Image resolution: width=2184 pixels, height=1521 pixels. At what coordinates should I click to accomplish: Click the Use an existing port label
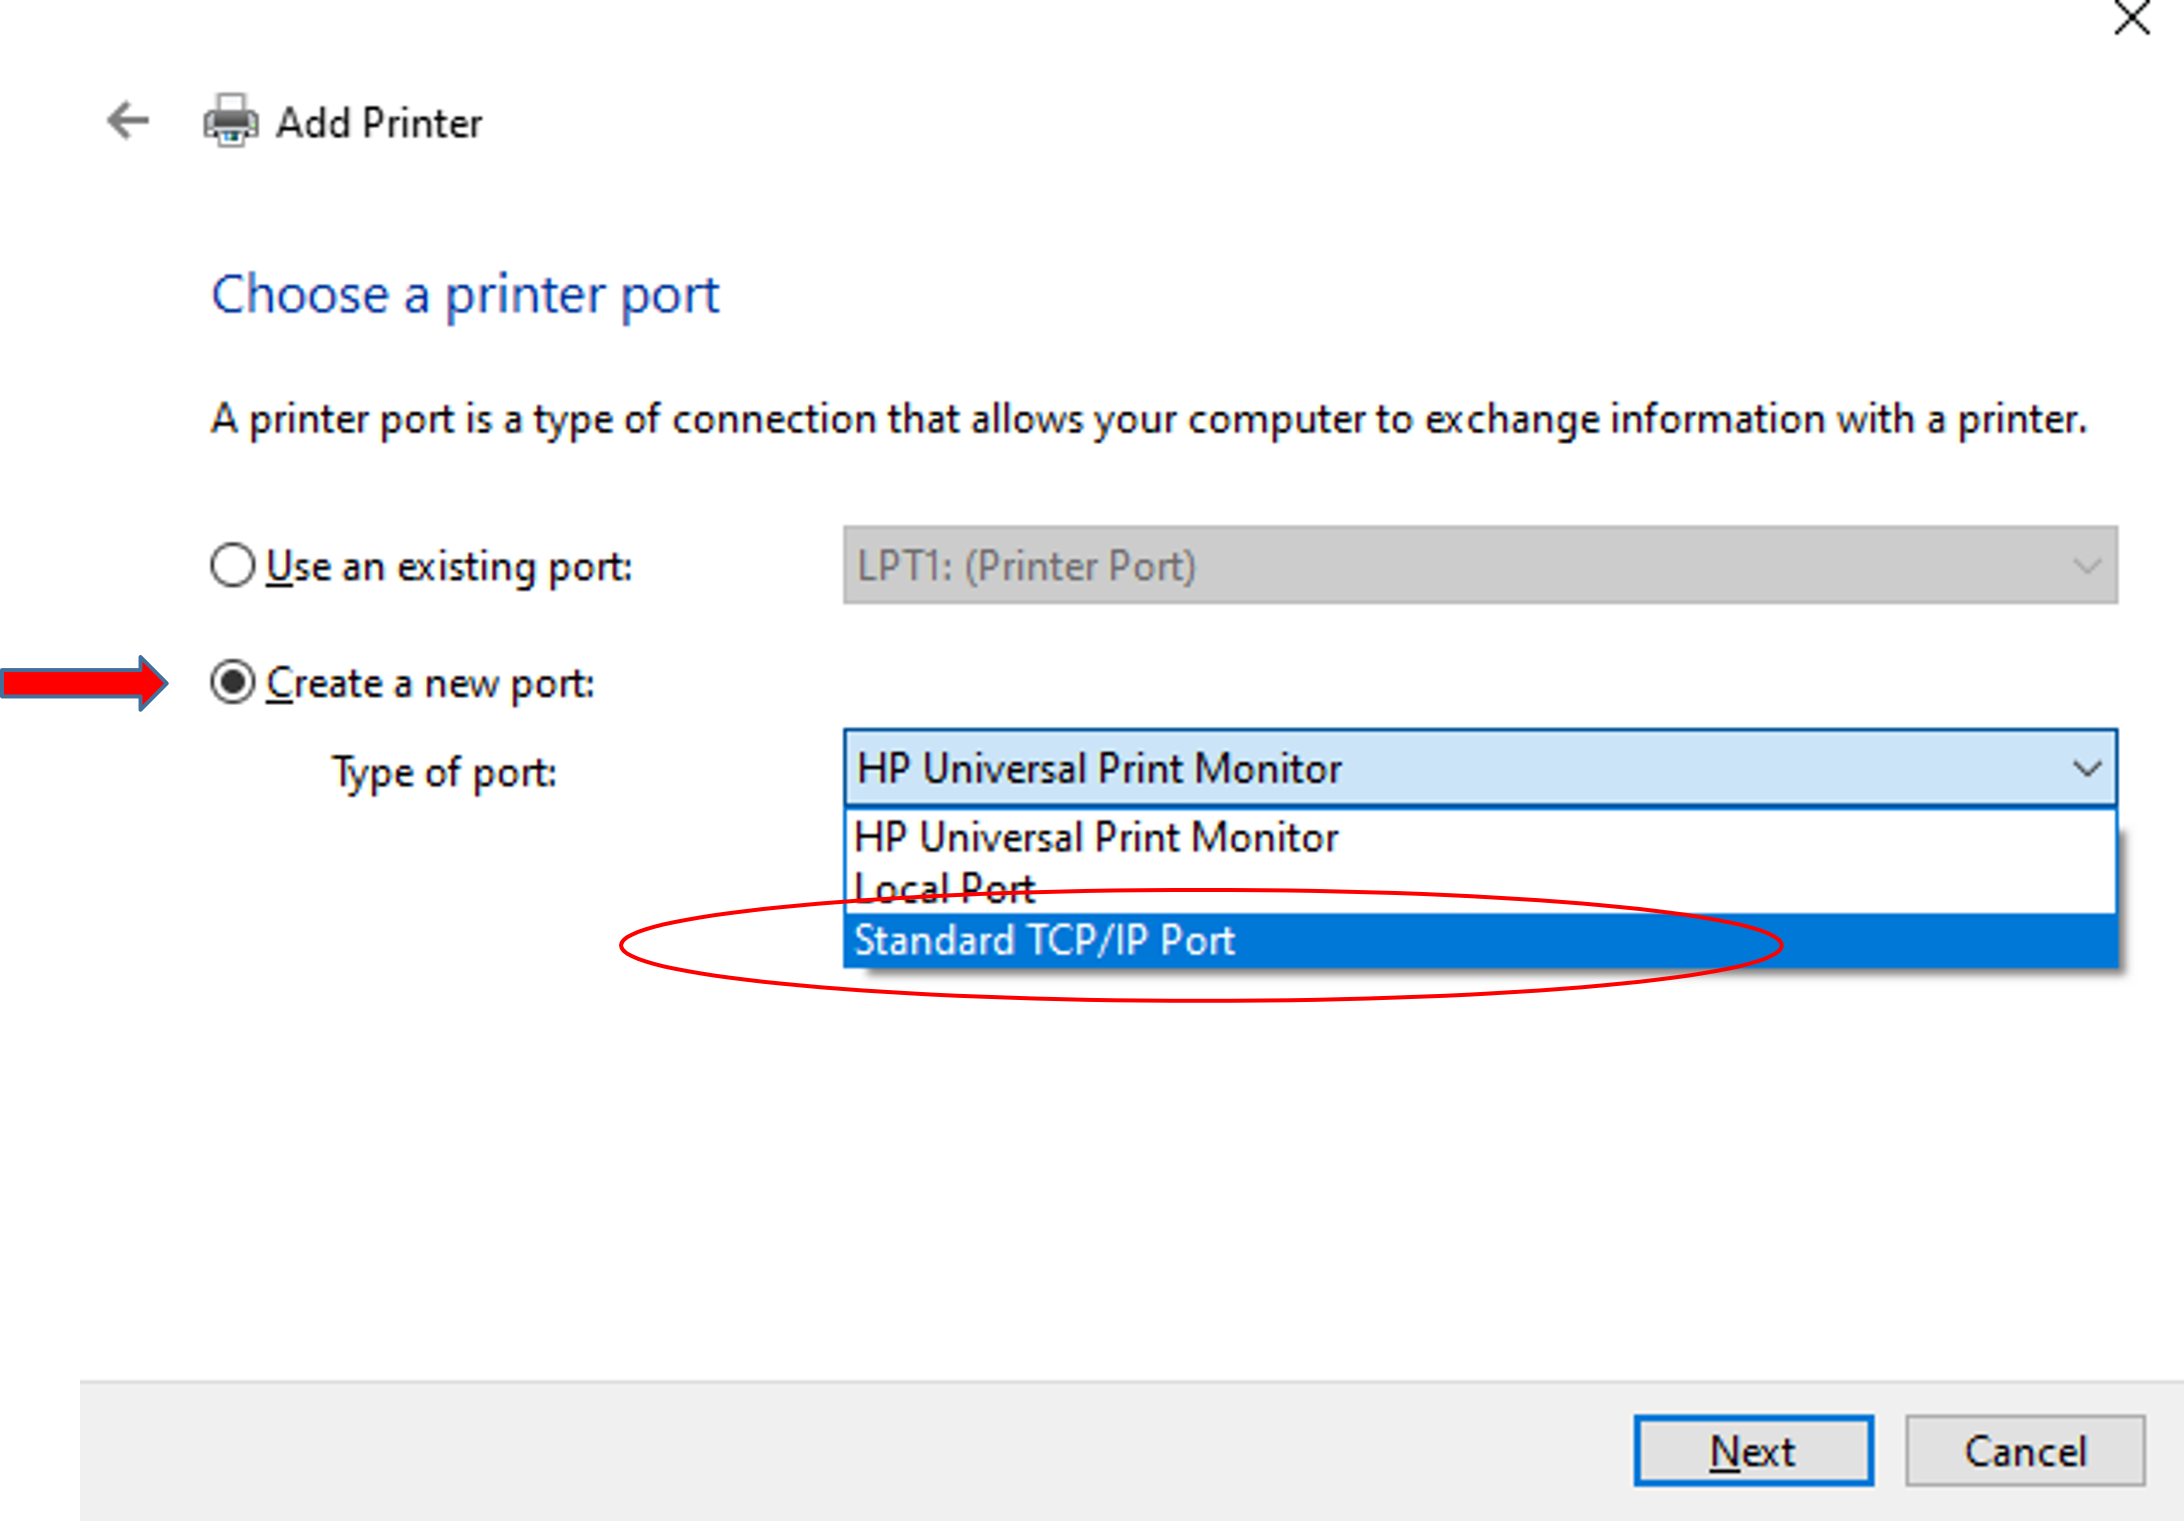[449, 566]
